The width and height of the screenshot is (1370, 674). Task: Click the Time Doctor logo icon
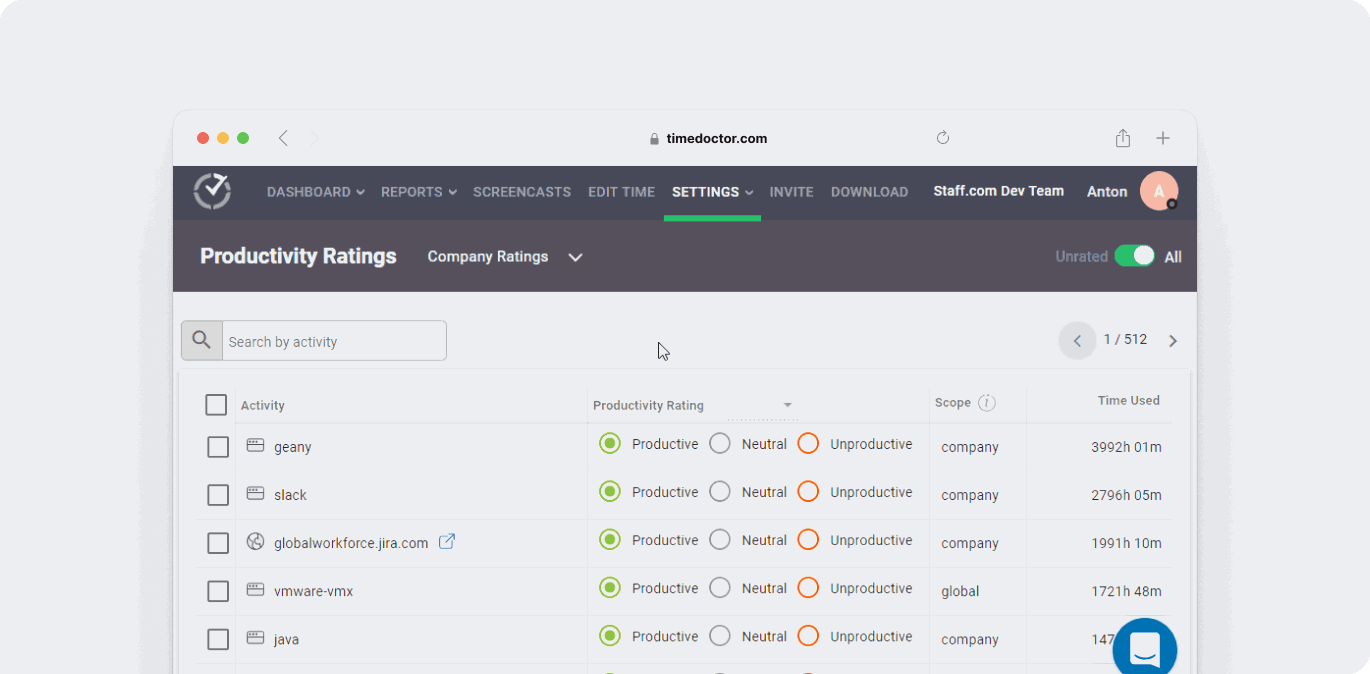(x=212, y=191)
